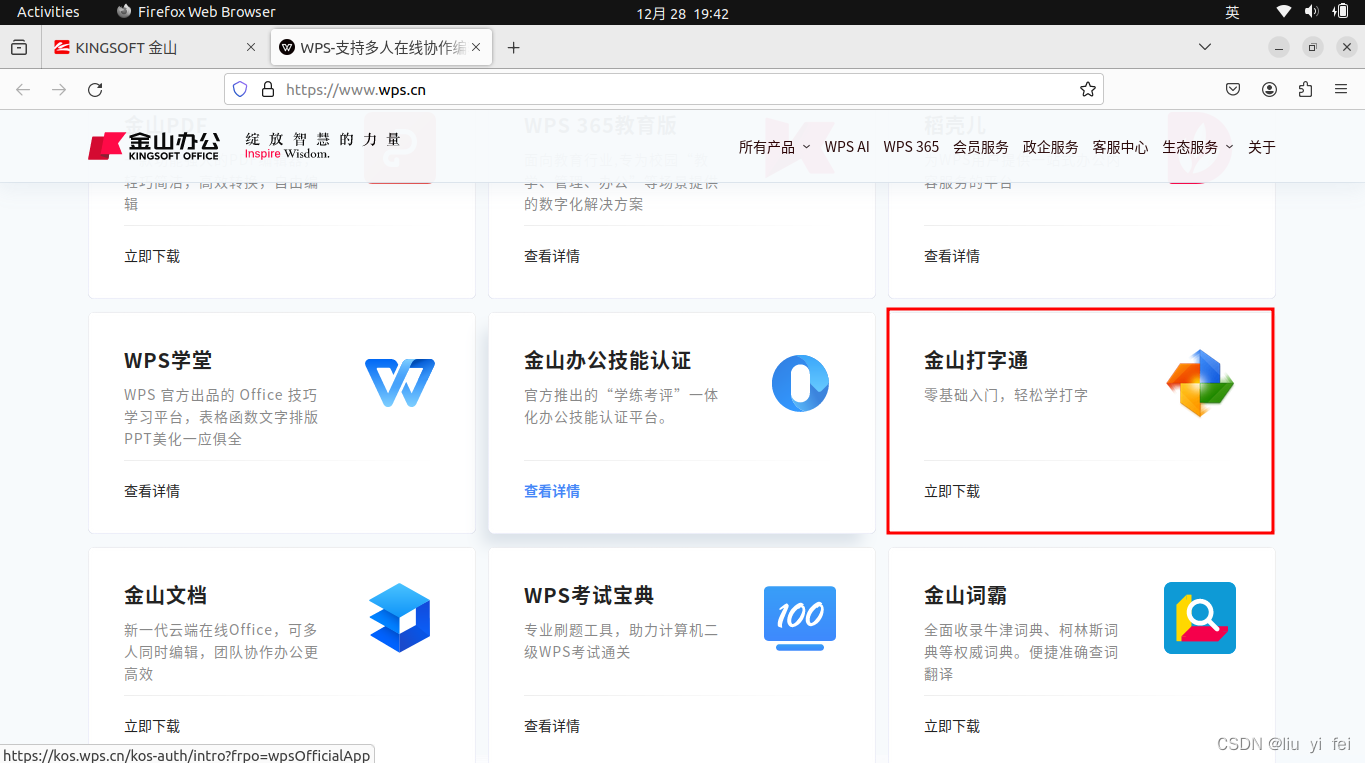The width and height of the screenshot is (1365, 763).
Task: Click the WPS学堂 title text
Action: point(168,360)
